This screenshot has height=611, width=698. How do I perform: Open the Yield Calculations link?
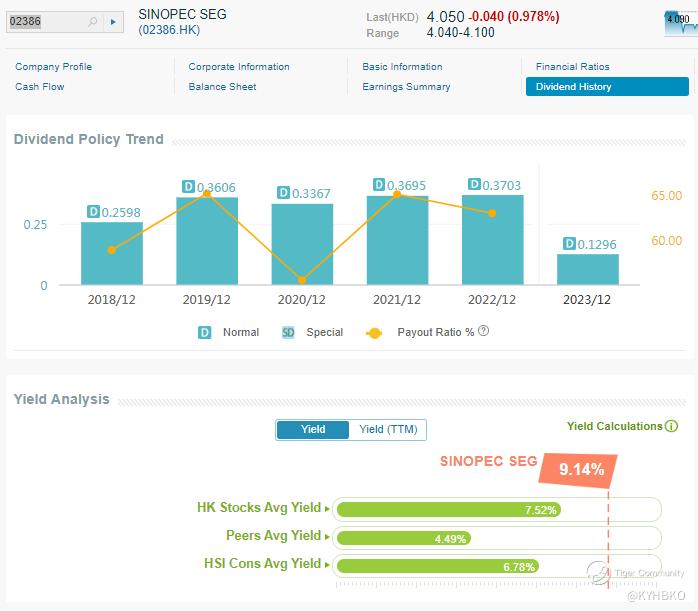(614, 426)
